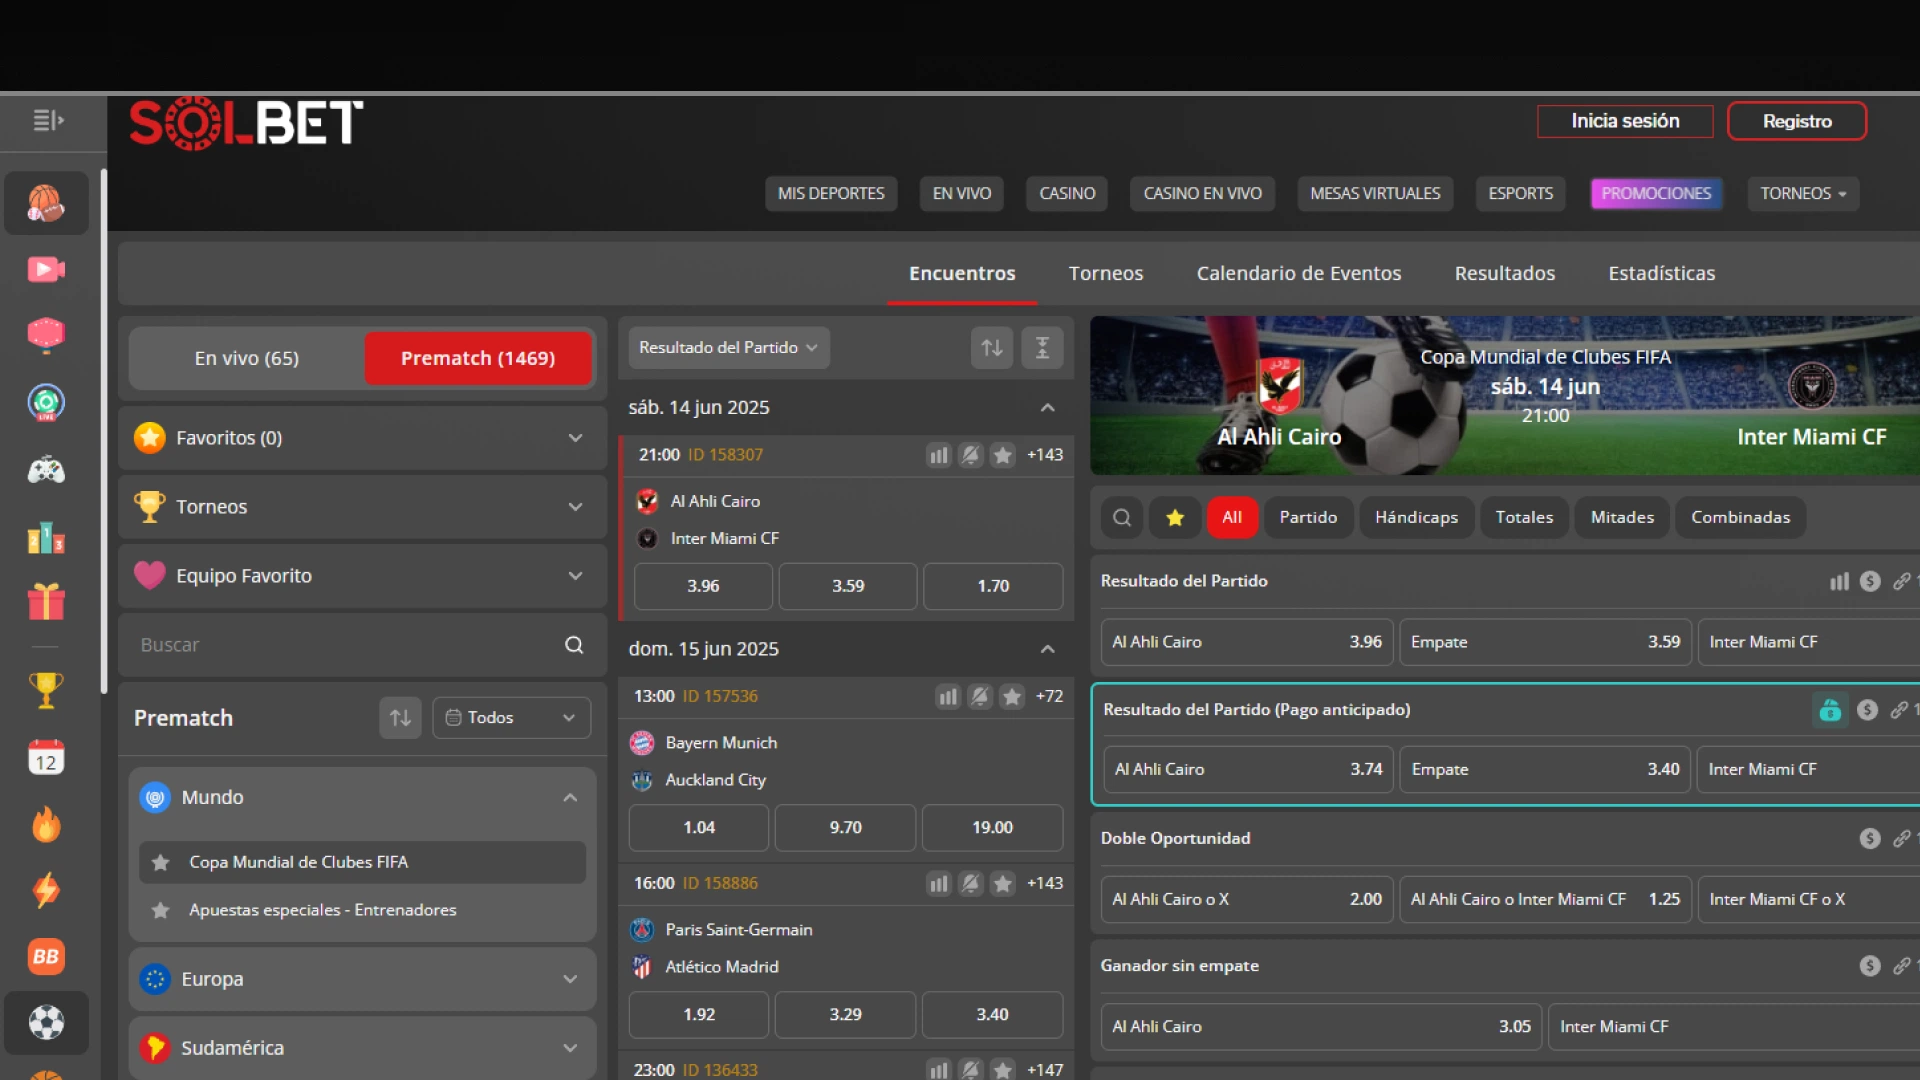Toggle notification bell for match ID 158886
1920x1080 pixels.
pos(970,884)
